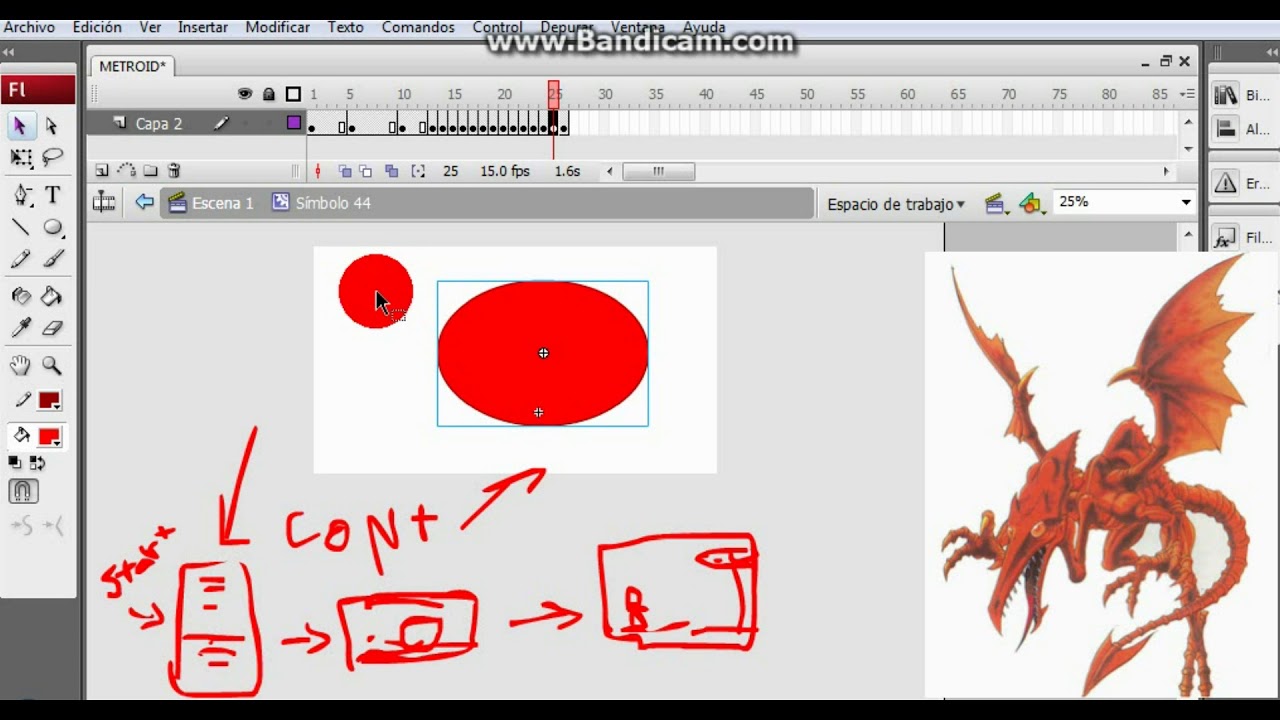Select the Free Transform tool
1280x720 pixels.
[x=21, y=158]
